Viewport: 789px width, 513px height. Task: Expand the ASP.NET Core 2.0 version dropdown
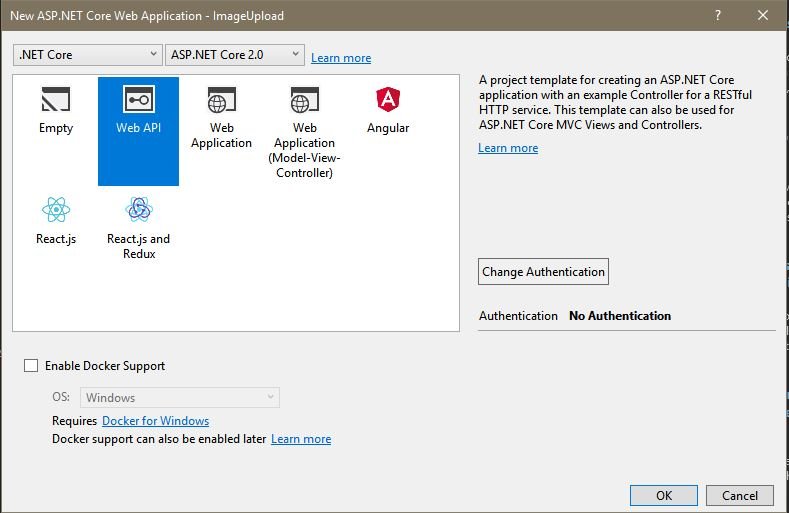pos(235,54)
